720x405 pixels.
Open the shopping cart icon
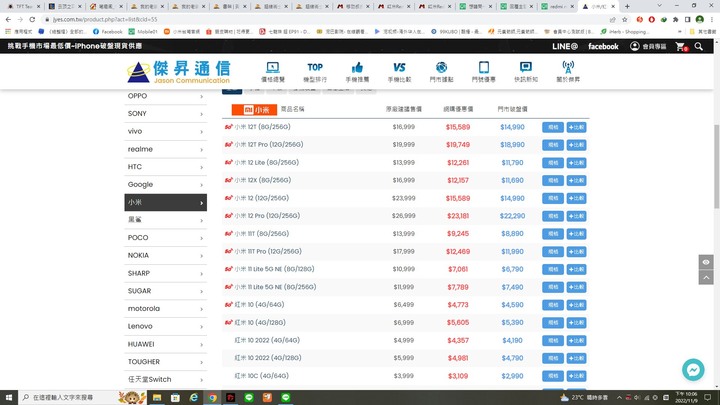tap(681, 46)
